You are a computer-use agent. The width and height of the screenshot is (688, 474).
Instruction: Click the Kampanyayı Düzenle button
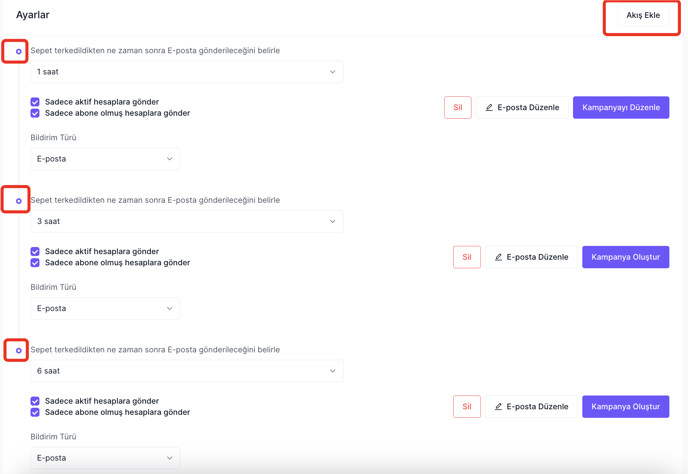(621, 108)
